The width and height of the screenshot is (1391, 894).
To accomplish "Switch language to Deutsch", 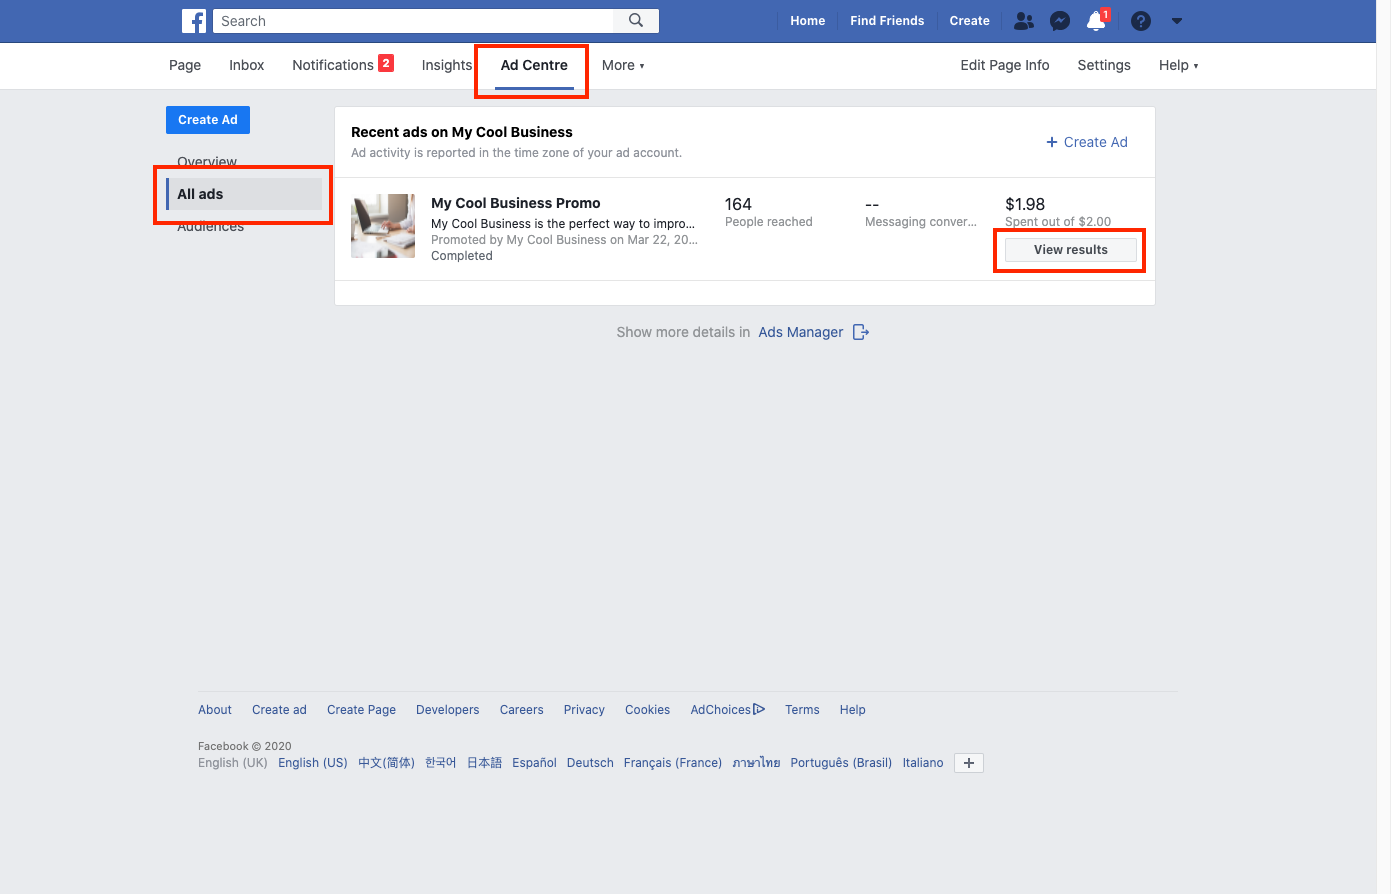I will pos(590,763).
